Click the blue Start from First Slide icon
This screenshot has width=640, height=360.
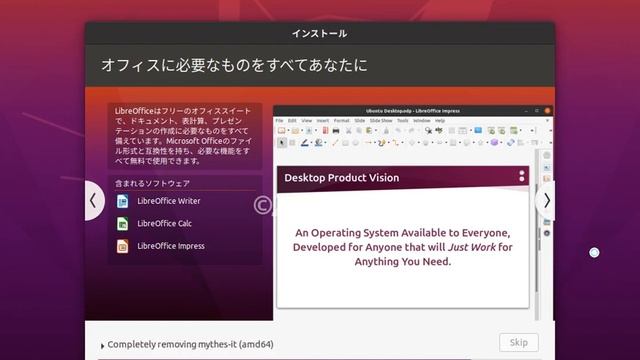(x=478, y=130)
